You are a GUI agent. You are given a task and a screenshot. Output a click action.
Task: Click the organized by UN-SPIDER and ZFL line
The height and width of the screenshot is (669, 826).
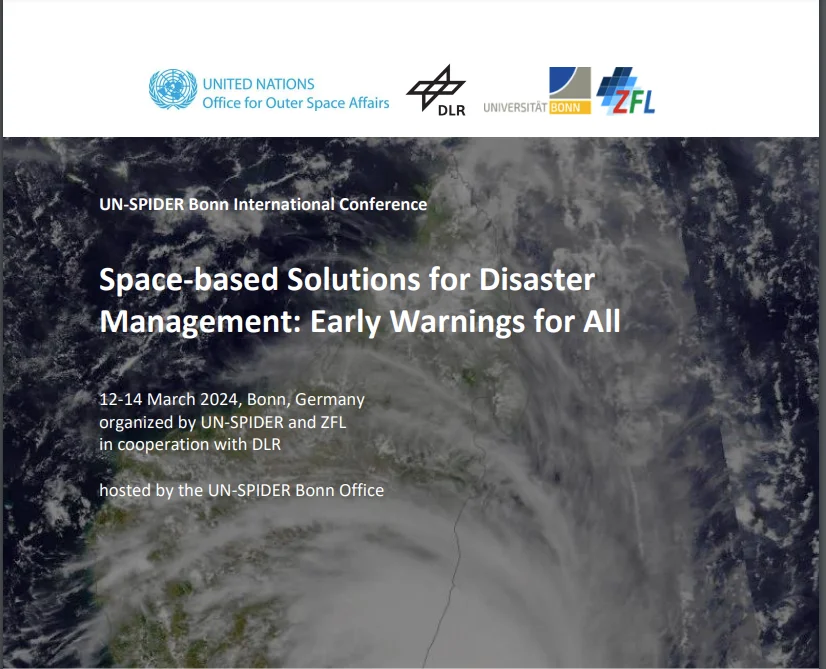(223, 422)
